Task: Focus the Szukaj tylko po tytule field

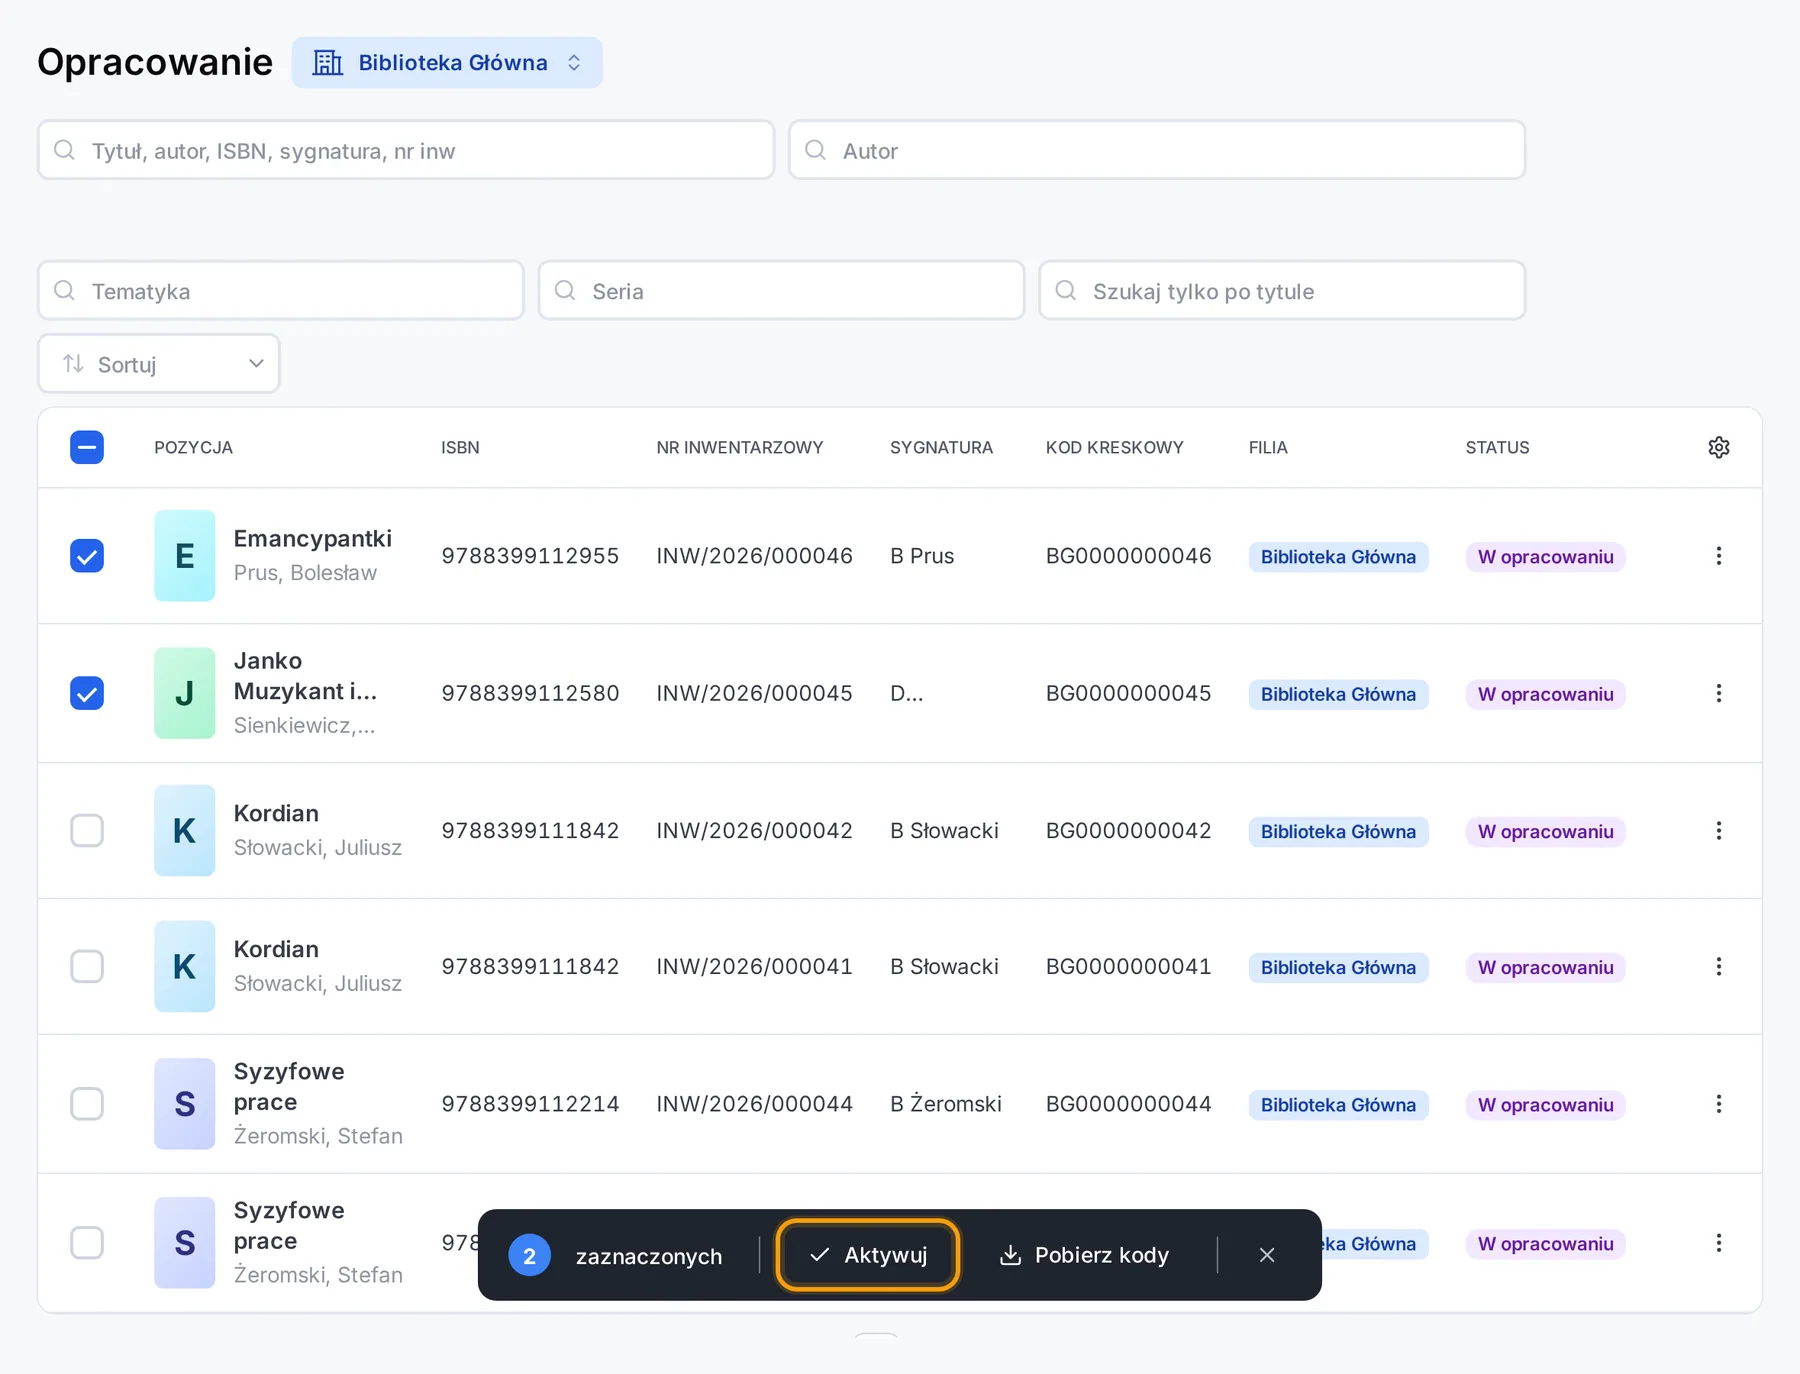Action: pos(1282,291)
